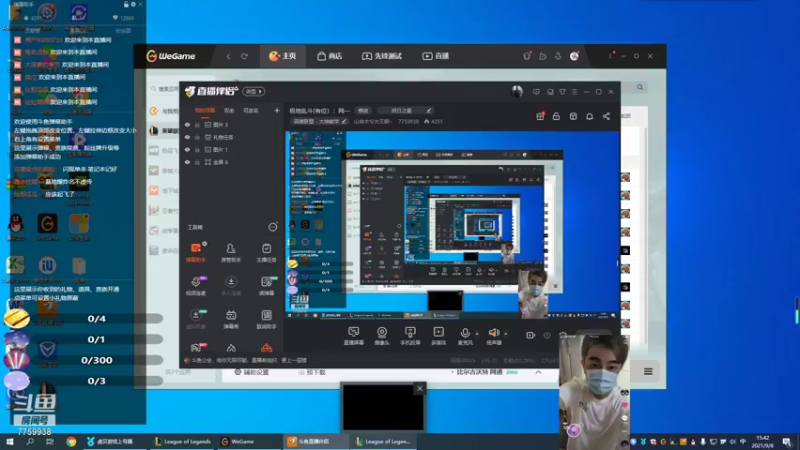Select the first (highlighted) scene tab
This screenshot has width=800, height=450.
(205, 110)
